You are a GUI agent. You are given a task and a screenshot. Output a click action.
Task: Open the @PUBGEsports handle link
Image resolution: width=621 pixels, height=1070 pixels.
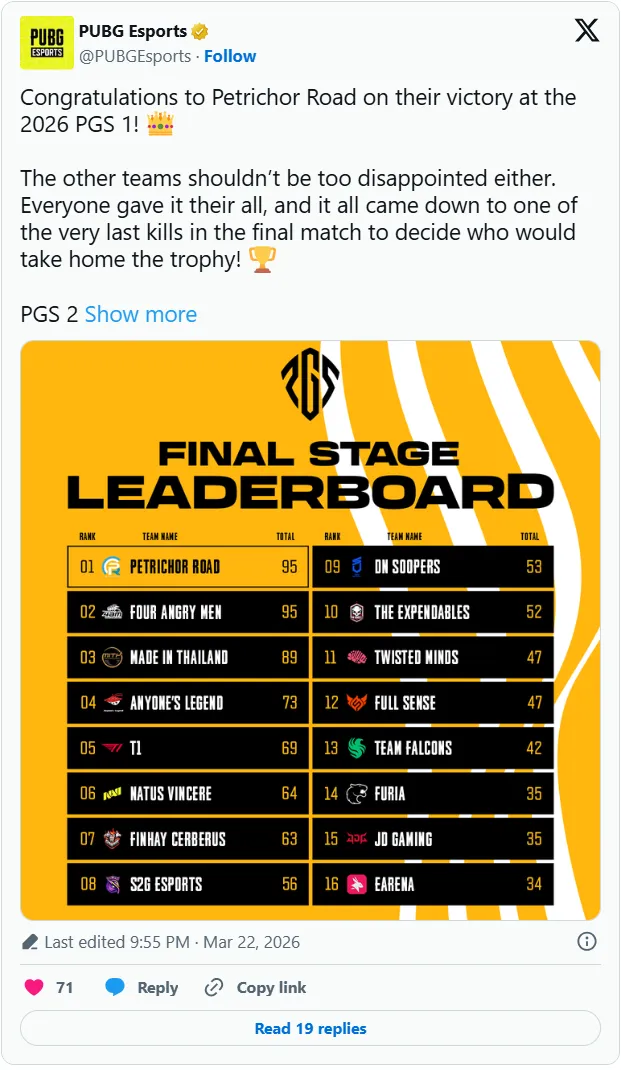(135, 56)
